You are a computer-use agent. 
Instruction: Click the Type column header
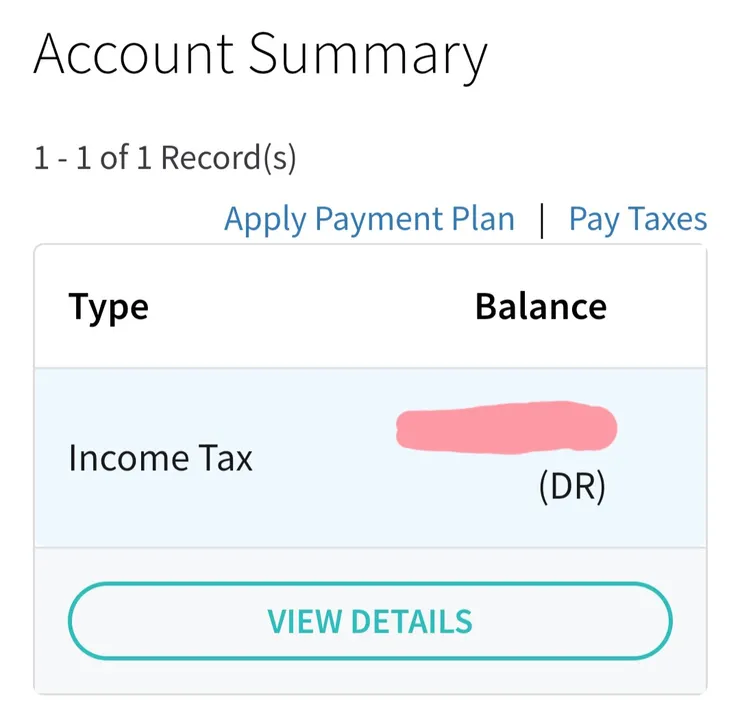[x=108, y=306]
